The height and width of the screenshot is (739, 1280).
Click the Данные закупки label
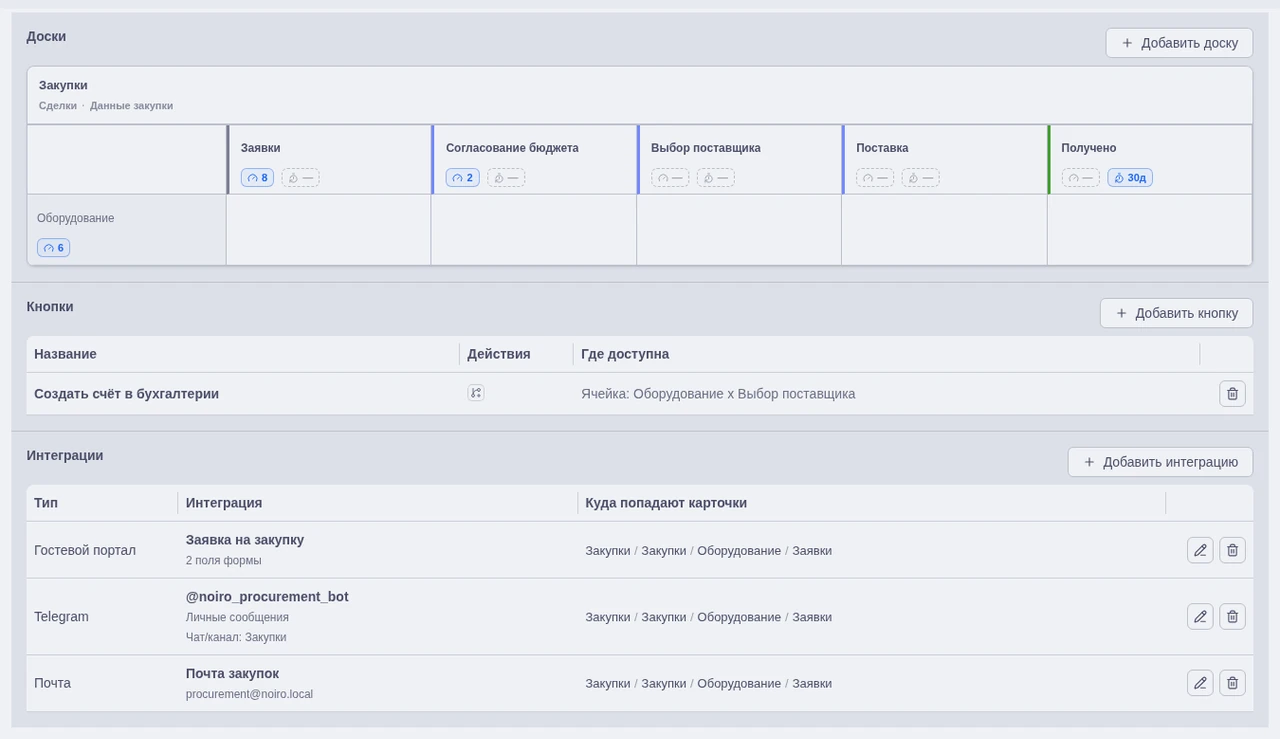(x=131, y=105)
